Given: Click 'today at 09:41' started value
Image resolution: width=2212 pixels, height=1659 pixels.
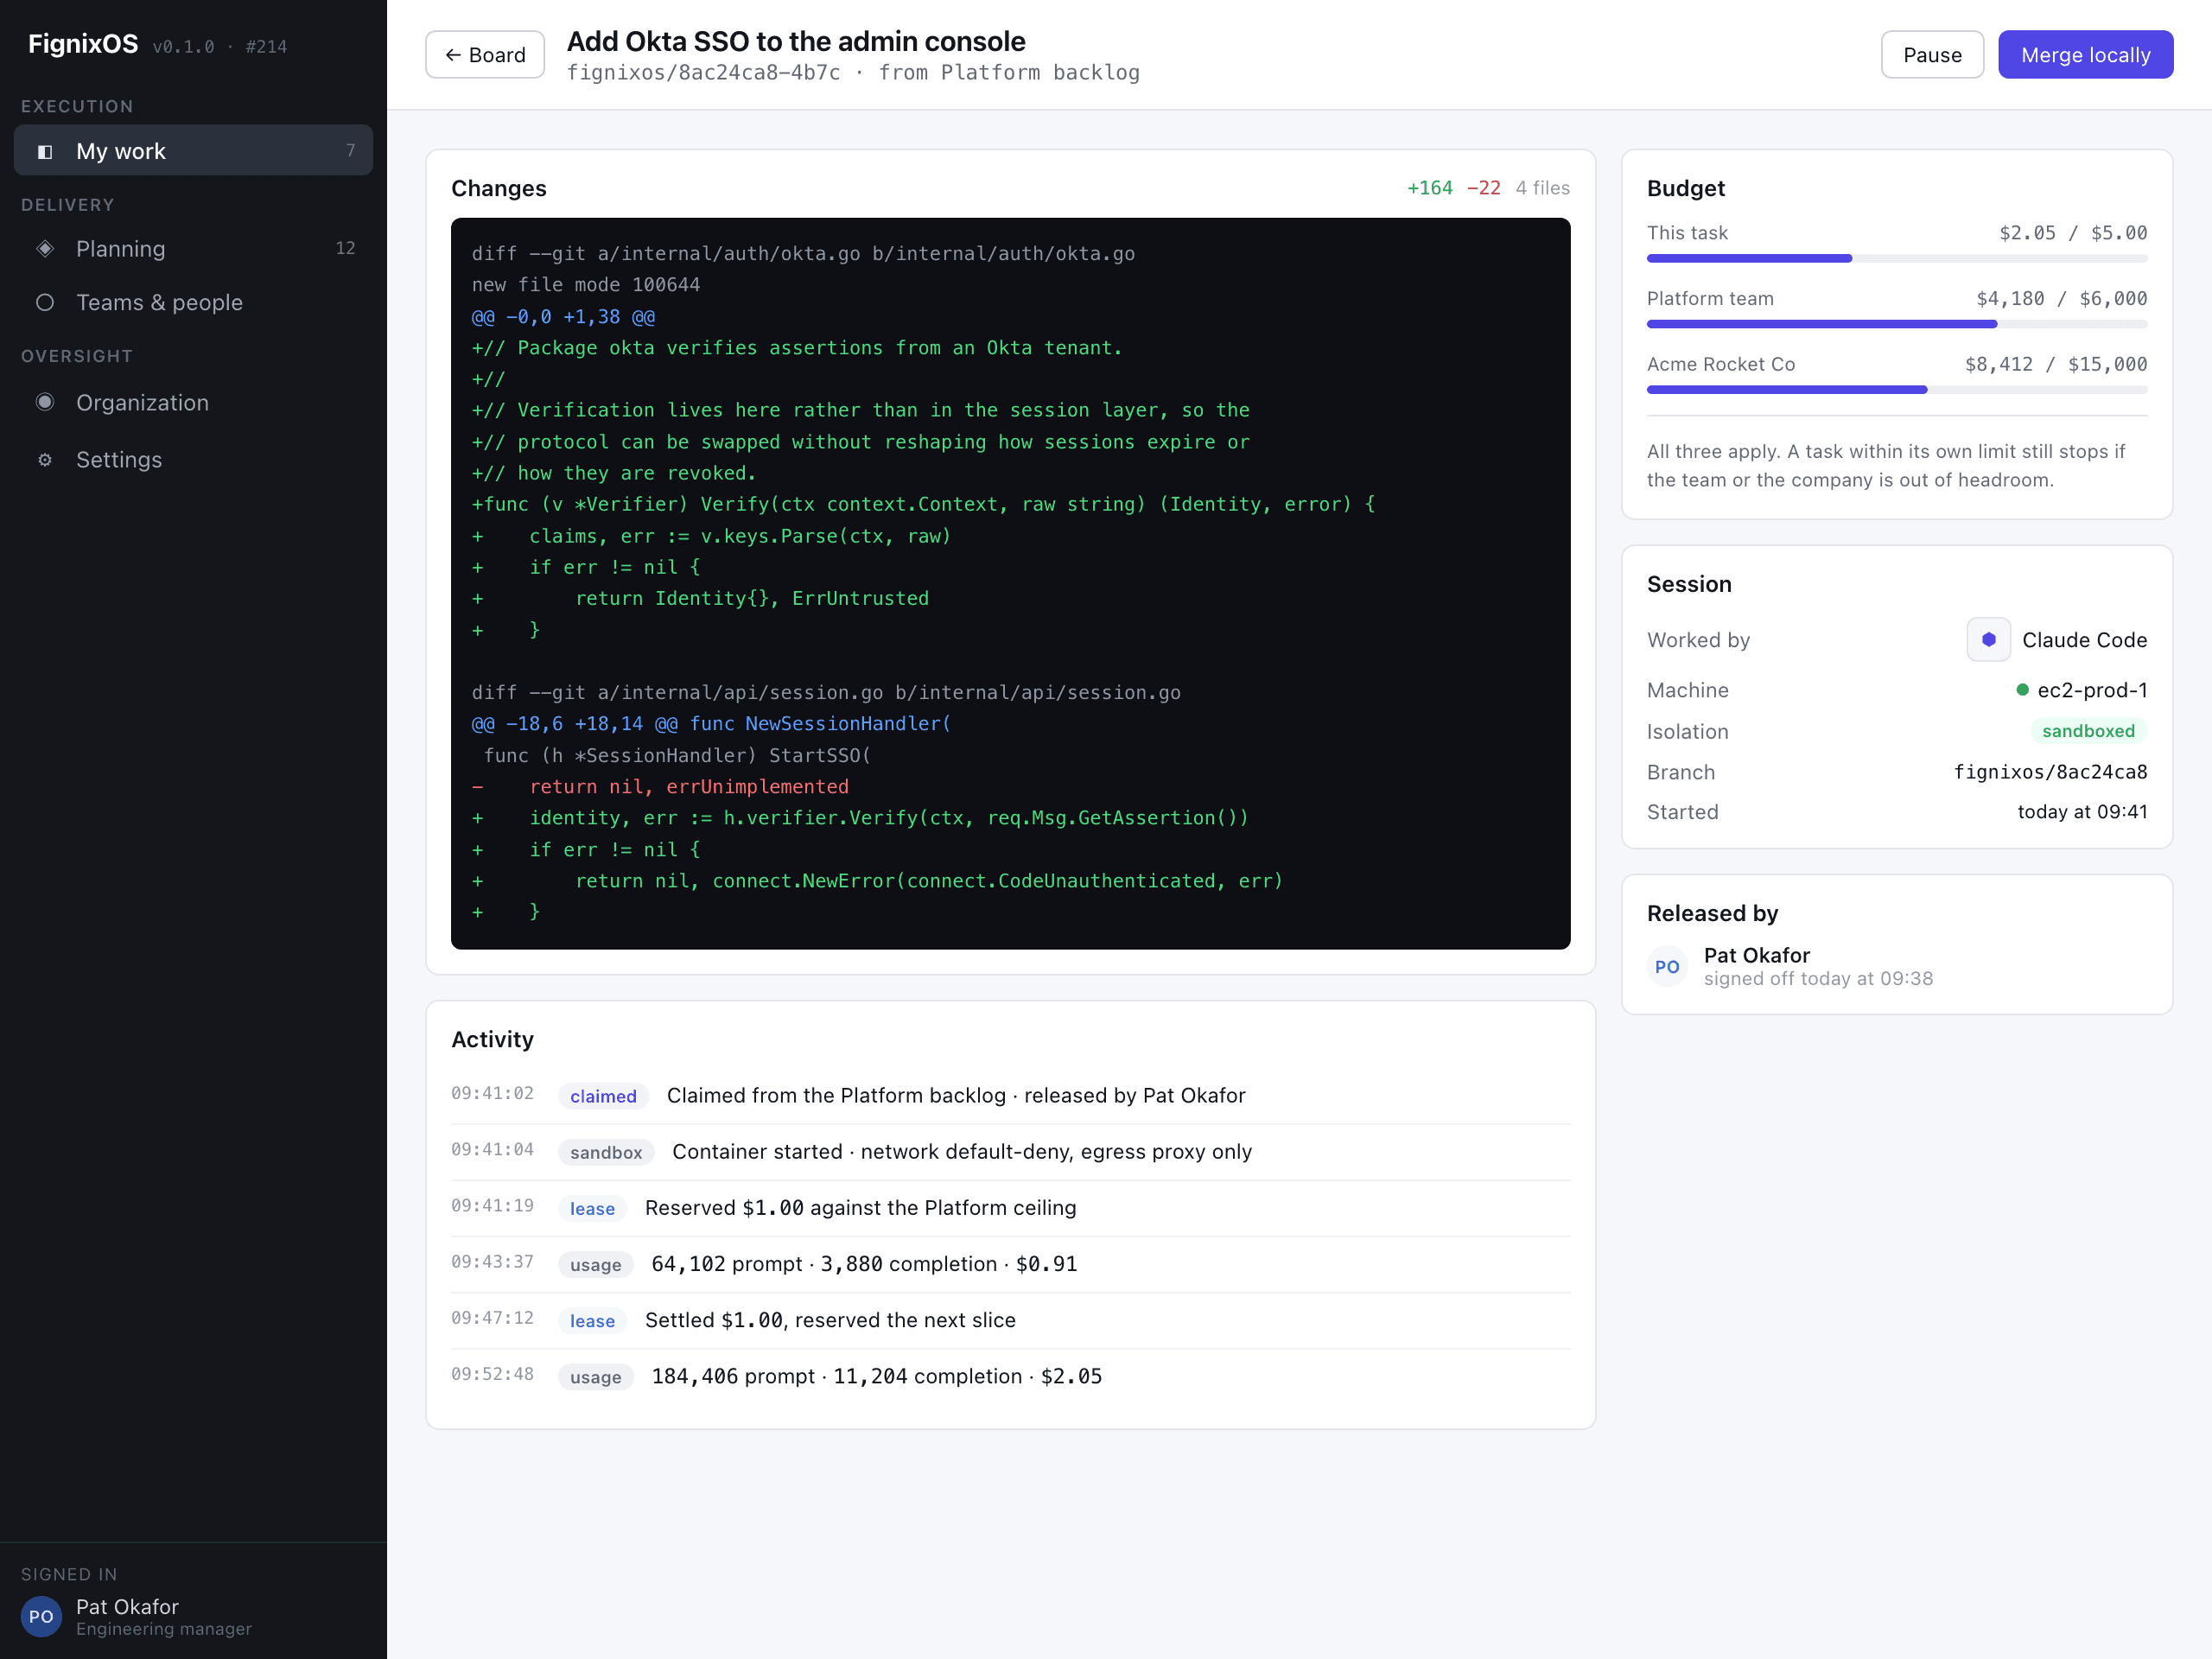Looking at the screenshot, I should point(2082,812).
